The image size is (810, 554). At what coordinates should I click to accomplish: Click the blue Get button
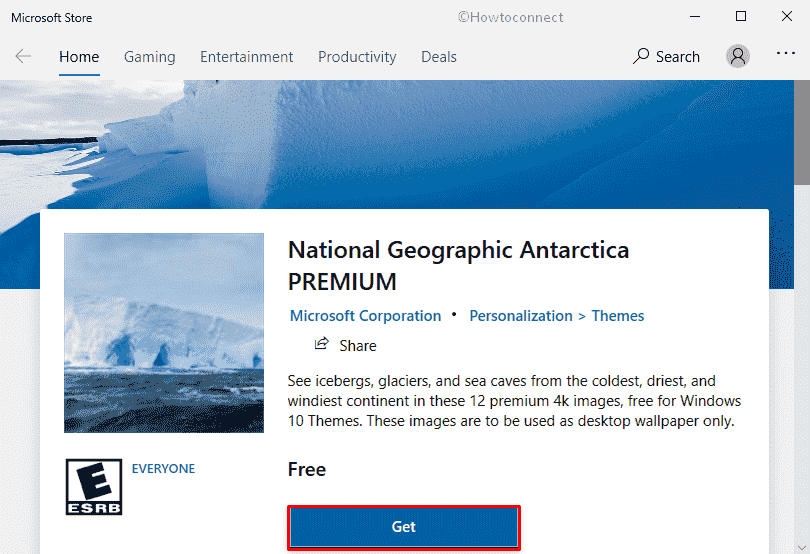click(x=404, y=527)
